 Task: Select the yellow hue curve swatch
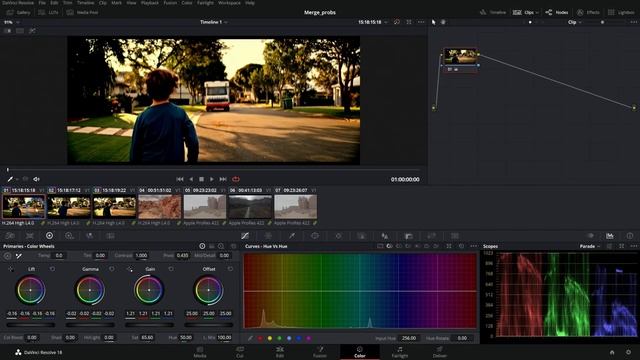(x=270, y=338)
